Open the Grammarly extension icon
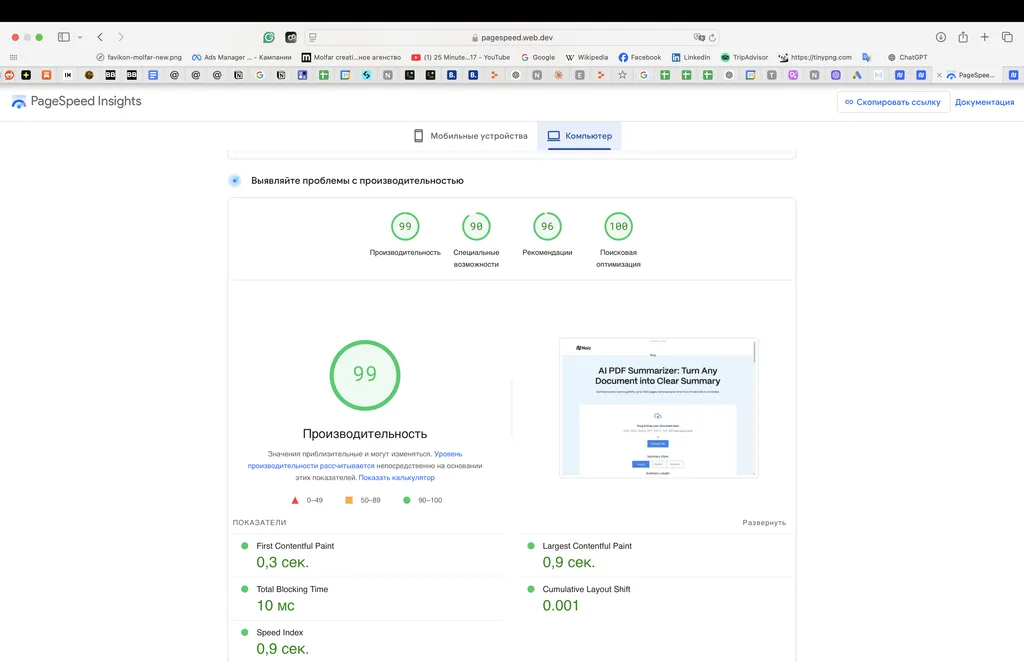 [268, 37]
